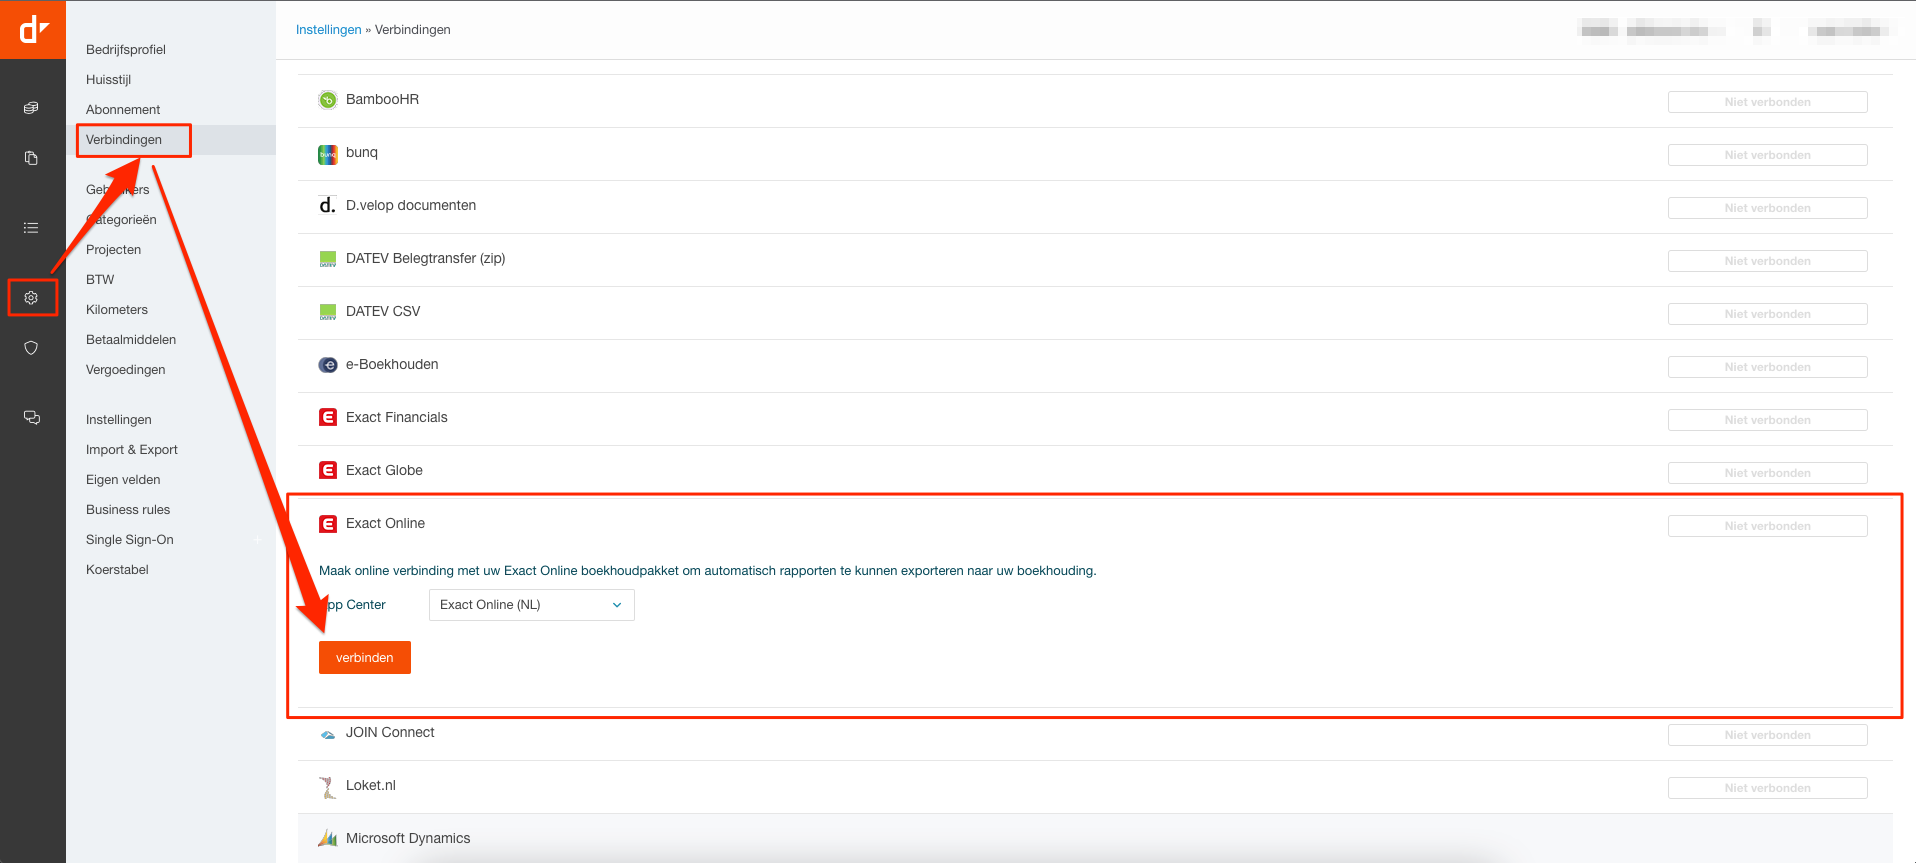
Task: Click Niet verbonden button for Exact Financials
Action: [1767, 420]
